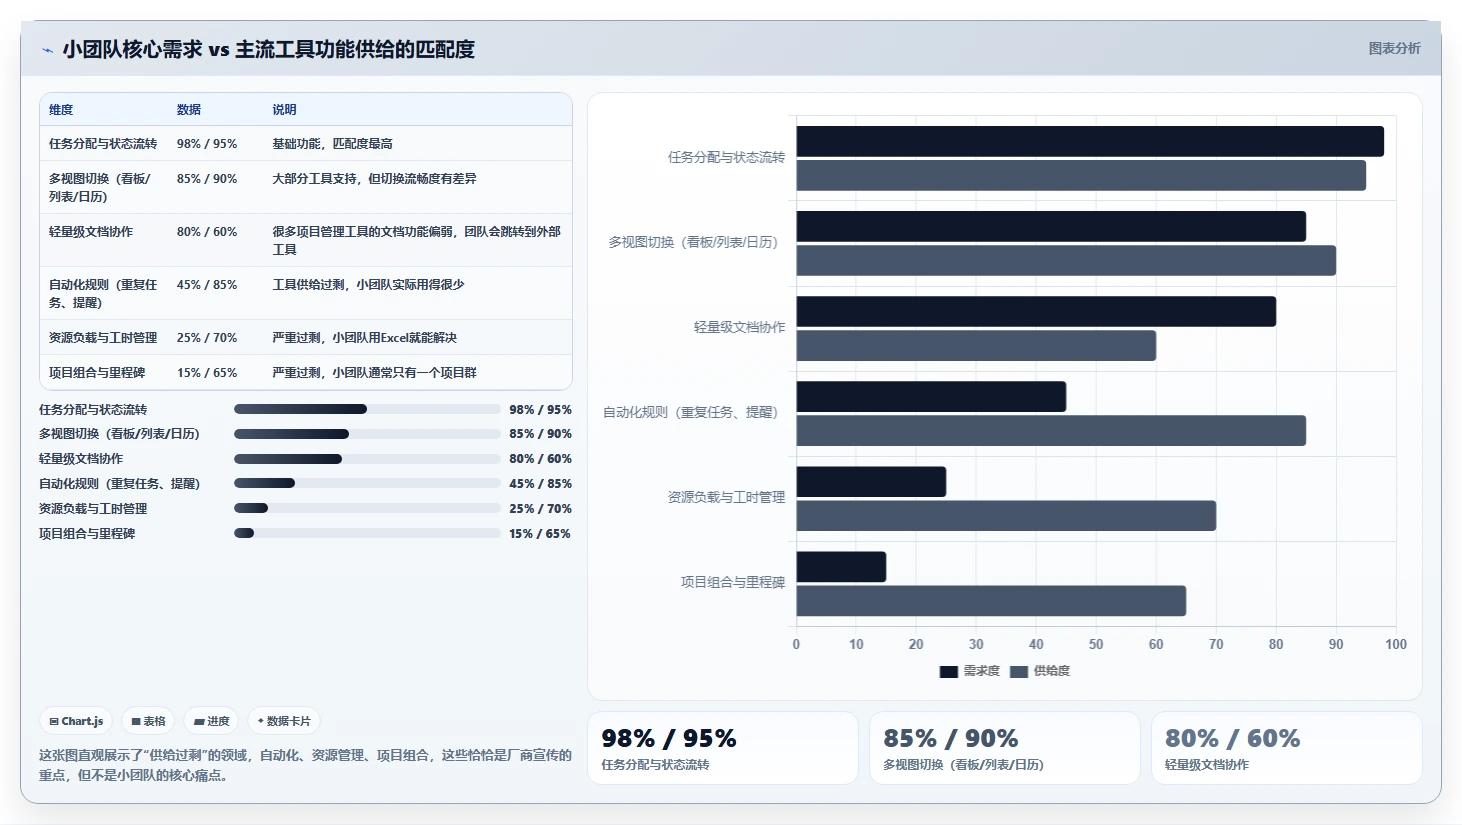This screenshot has height=825, width=1462.
Task: Click the 需求度 bar for 任务分配与状态流转
Action: pyautogui.click(x=1090, y=141)
